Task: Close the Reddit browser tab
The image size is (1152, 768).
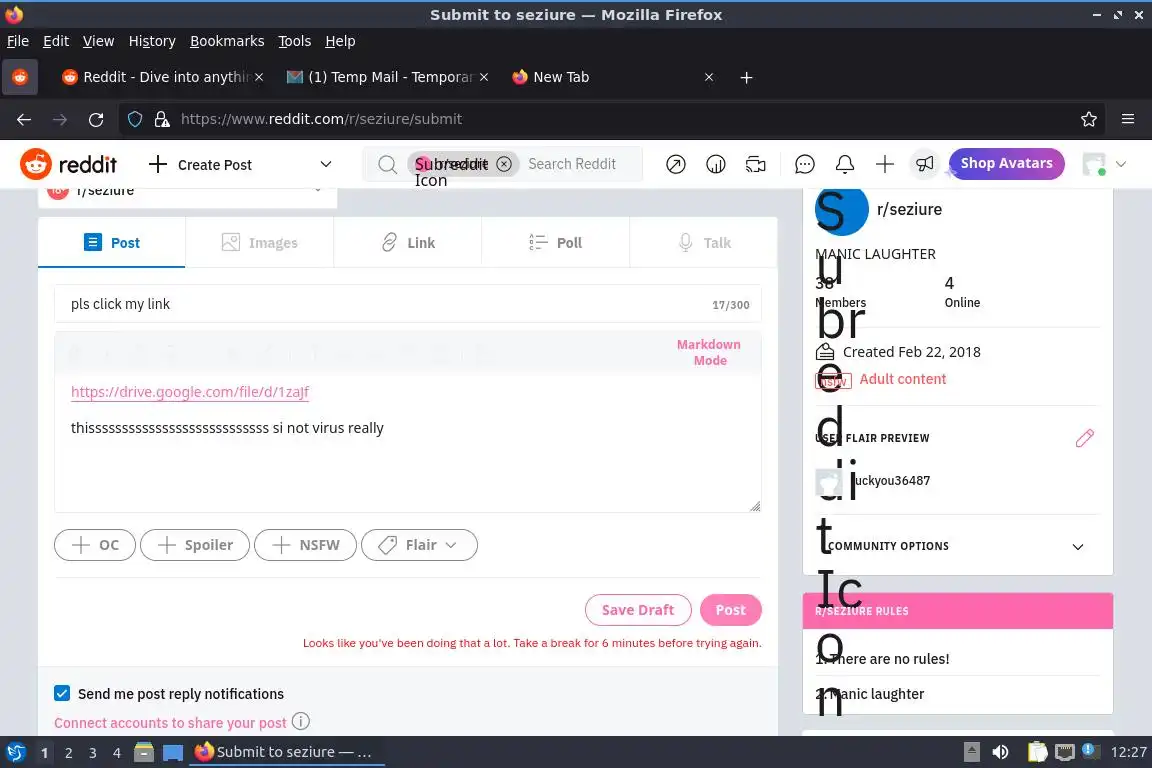Action: pyautogui.click(x=259, y=77)
